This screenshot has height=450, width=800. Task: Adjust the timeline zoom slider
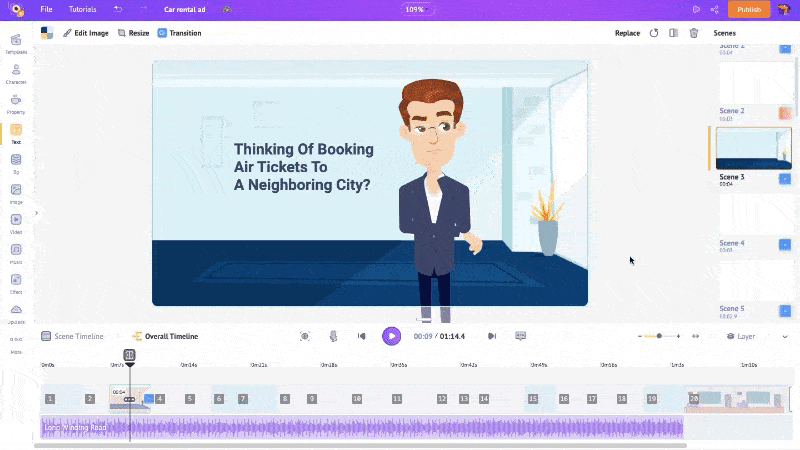click(660, 336)
